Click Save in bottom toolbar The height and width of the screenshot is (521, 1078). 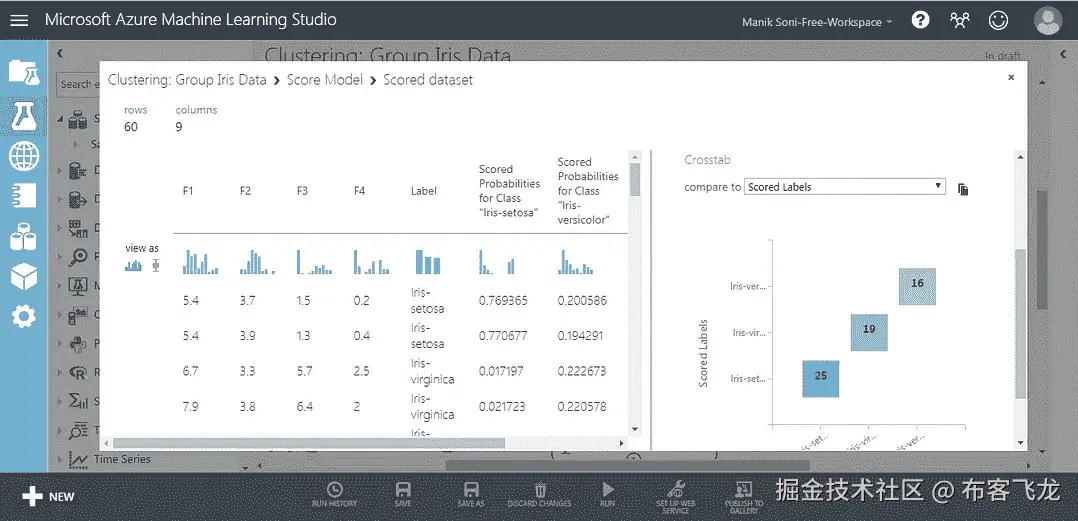click(403, 495)
